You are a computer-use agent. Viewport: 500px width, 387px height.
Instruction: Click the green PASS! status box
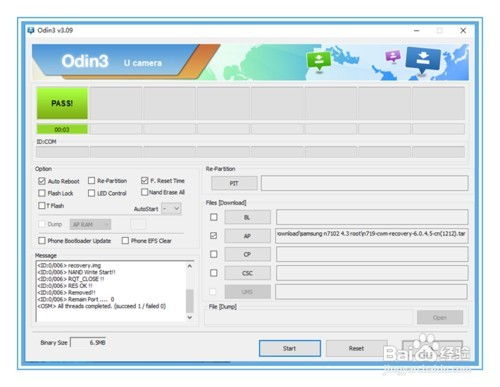coord(62,103)
